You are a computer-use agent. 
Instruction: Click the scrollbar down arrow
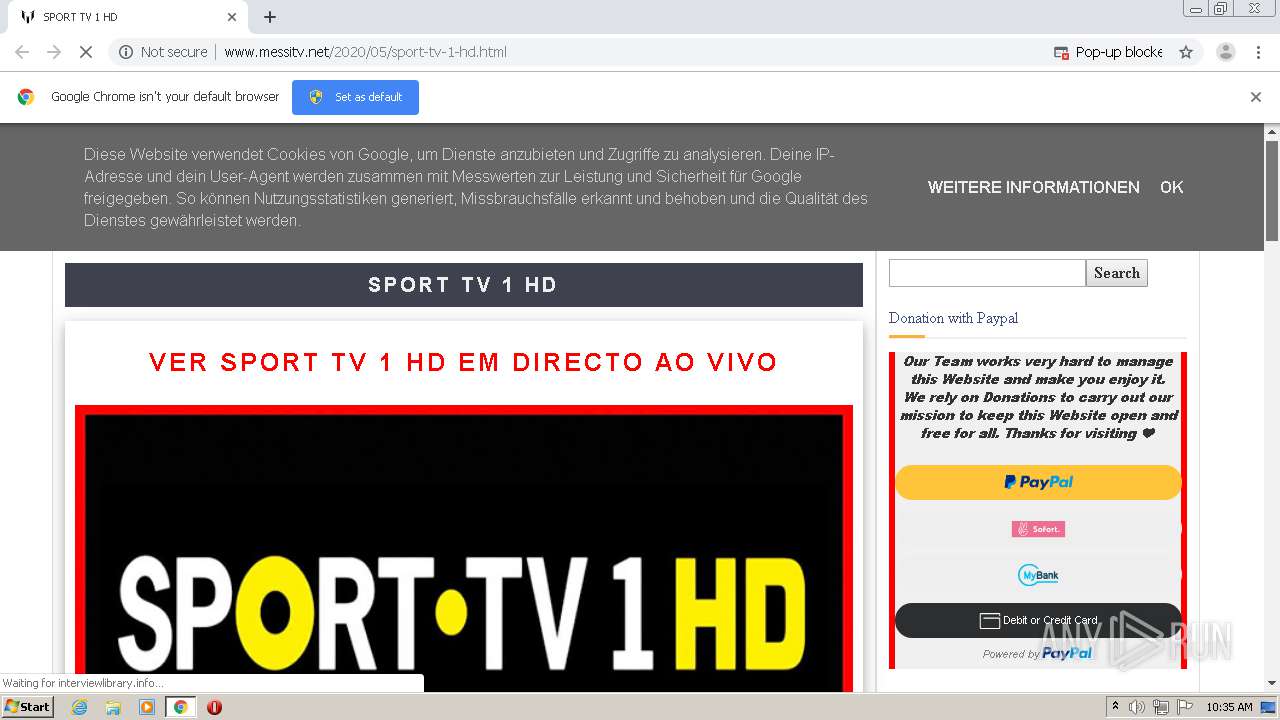point(1272,683)
